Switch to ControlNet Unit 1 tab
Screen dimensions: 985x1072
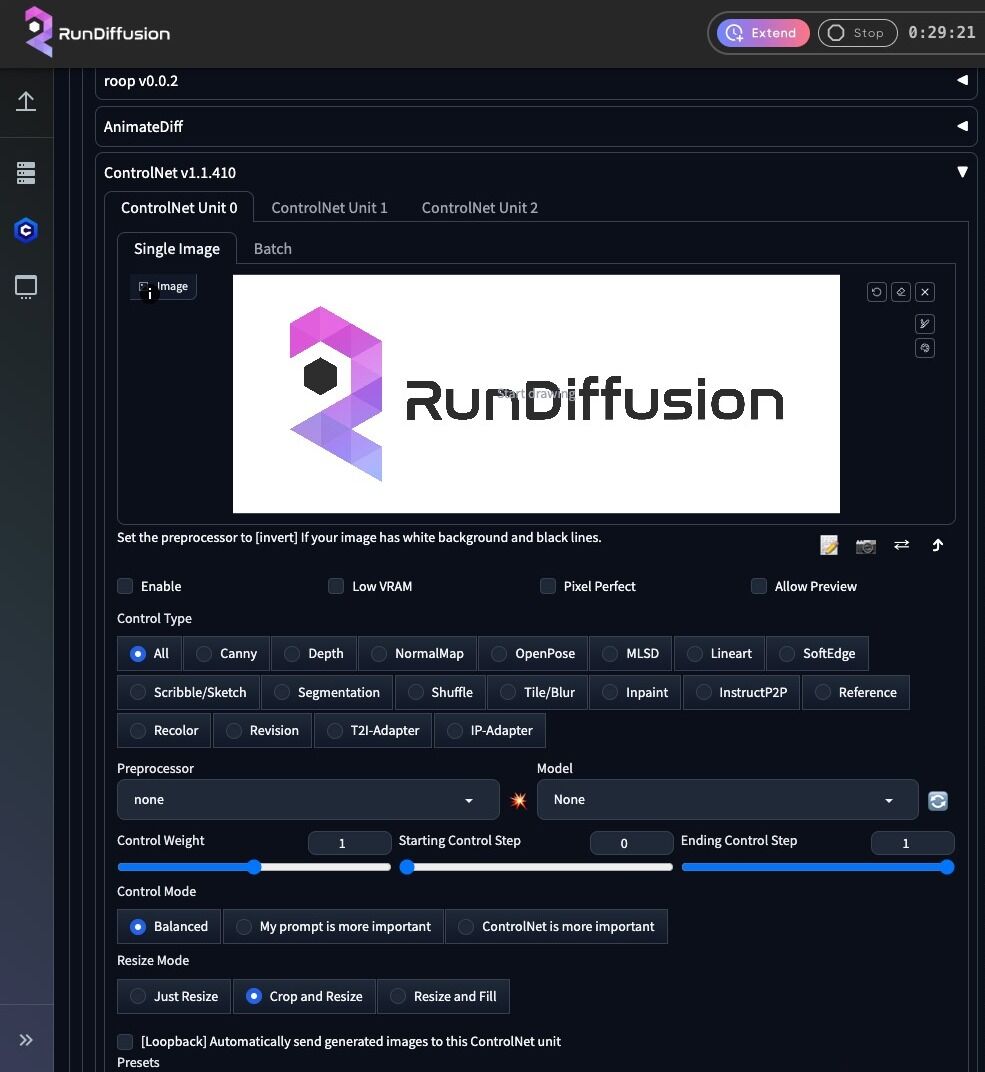[x=329, y=208]
